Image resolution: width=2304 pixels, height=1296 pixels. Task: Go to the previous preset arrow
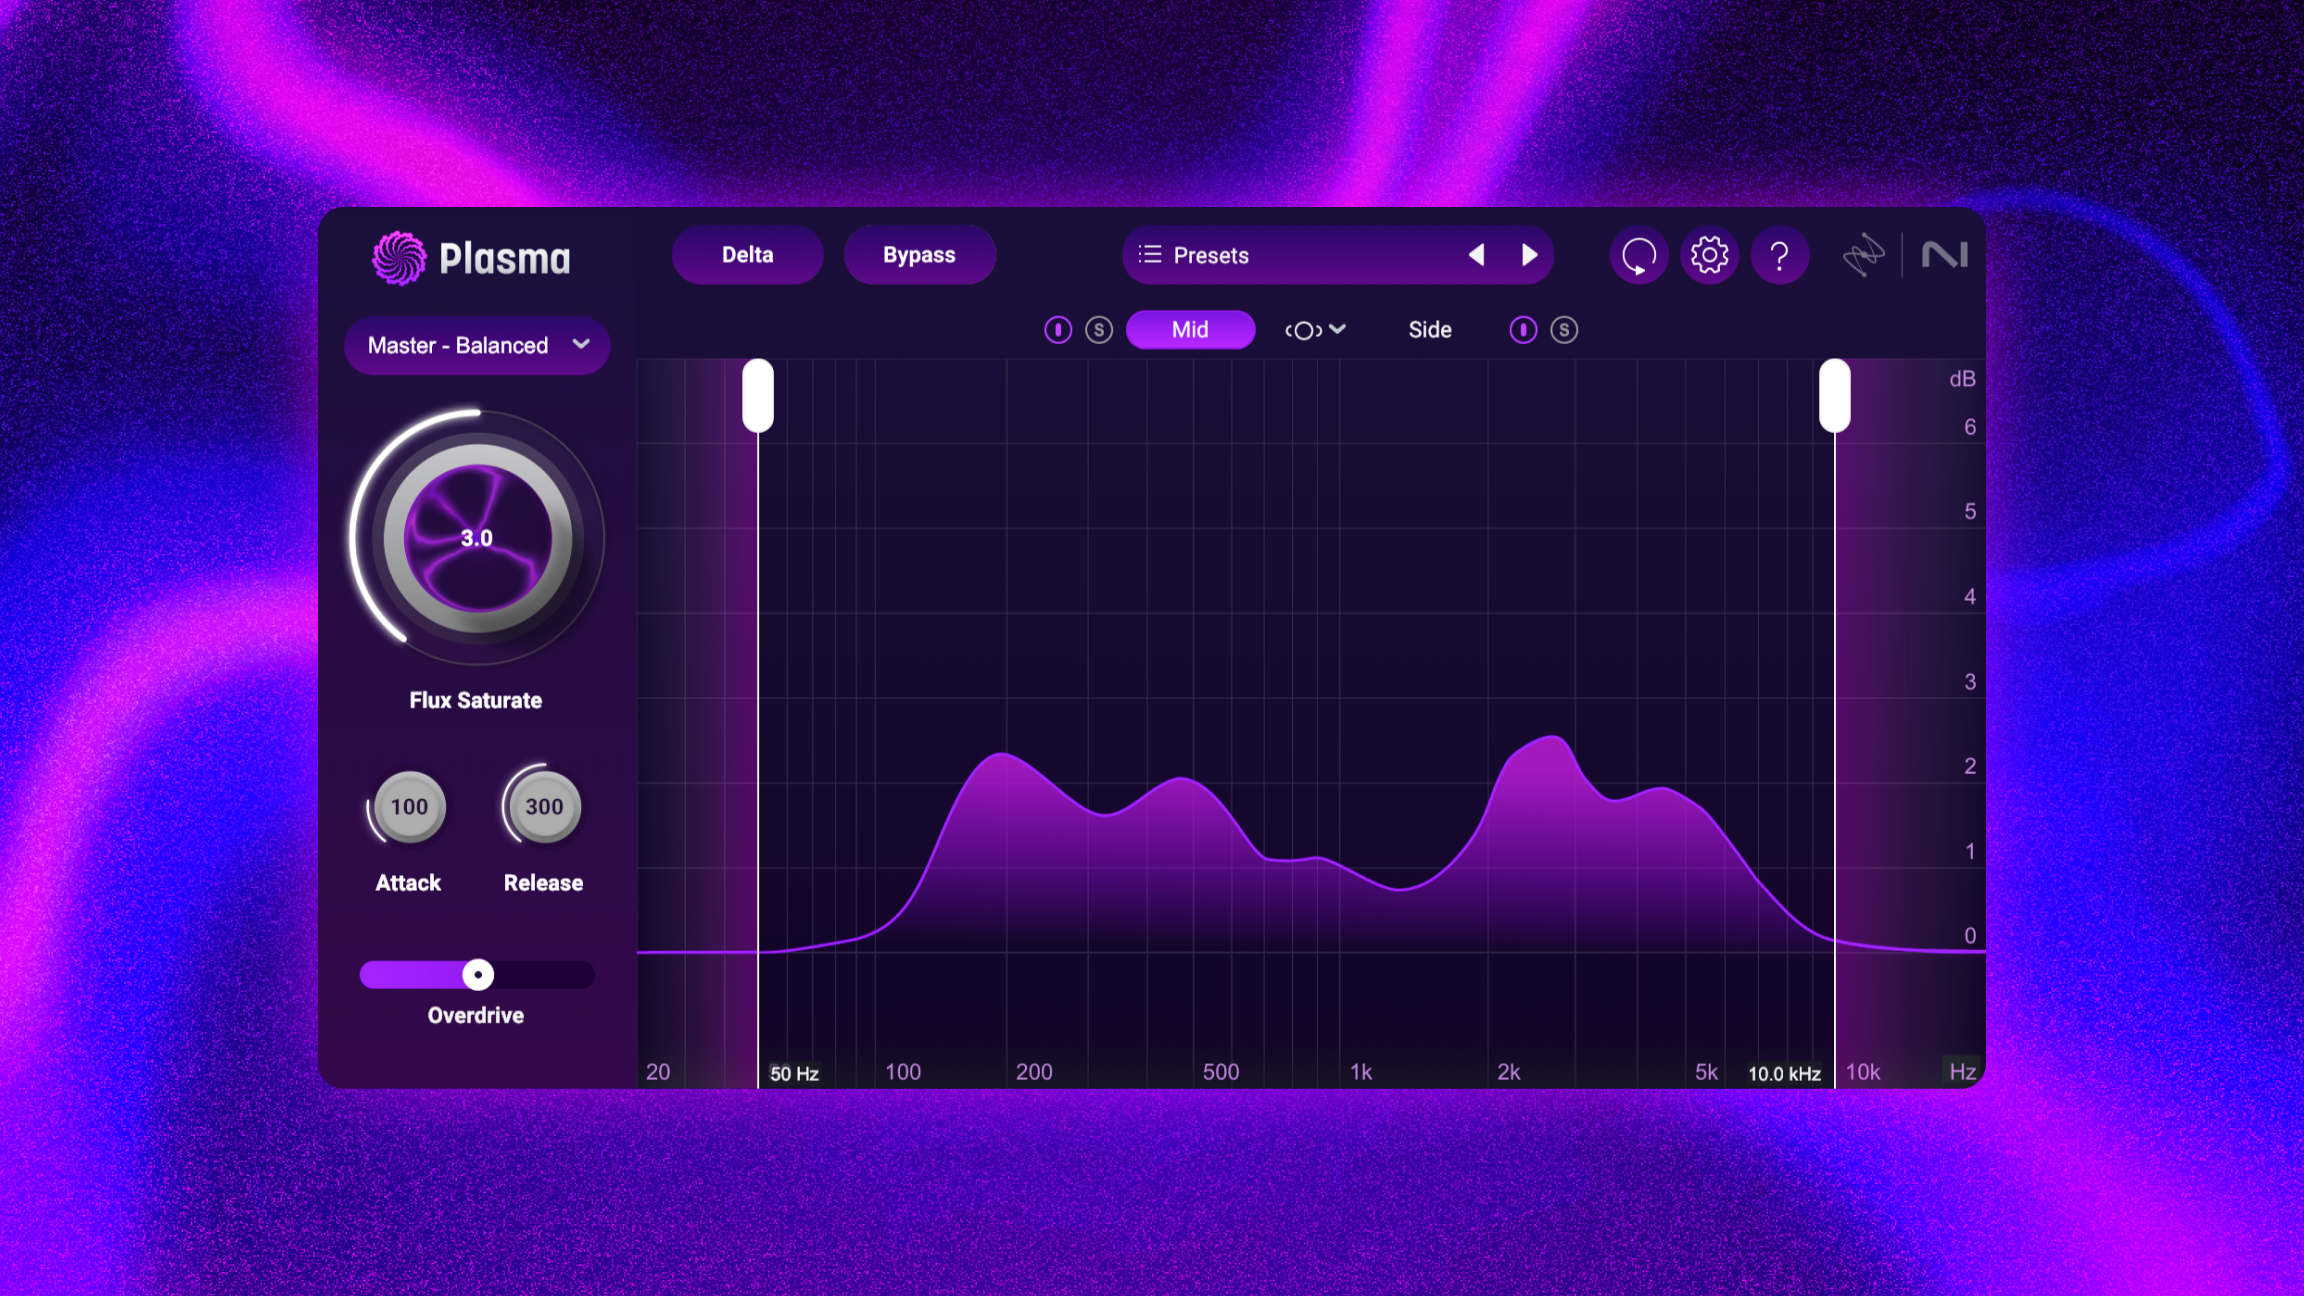click(x=1476, y=255)
